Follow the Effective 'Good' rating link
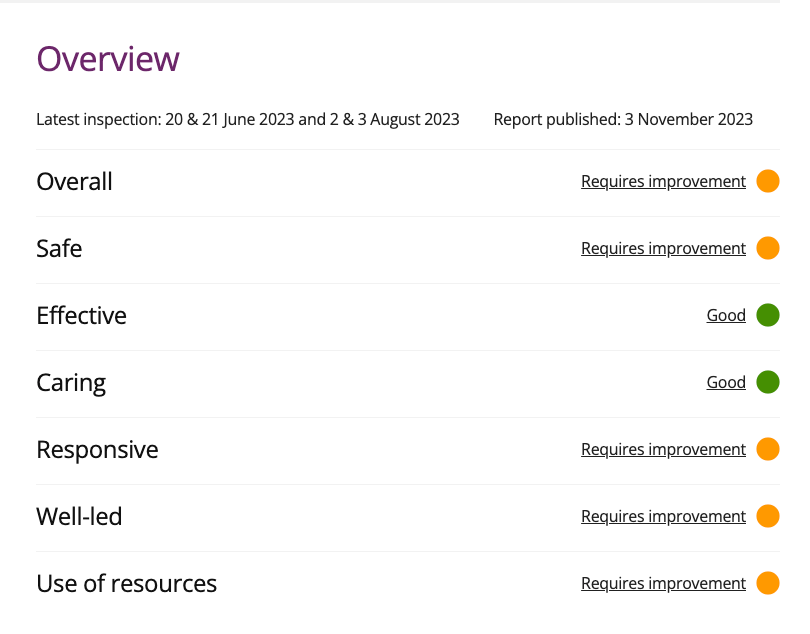 tap(726, 315)
